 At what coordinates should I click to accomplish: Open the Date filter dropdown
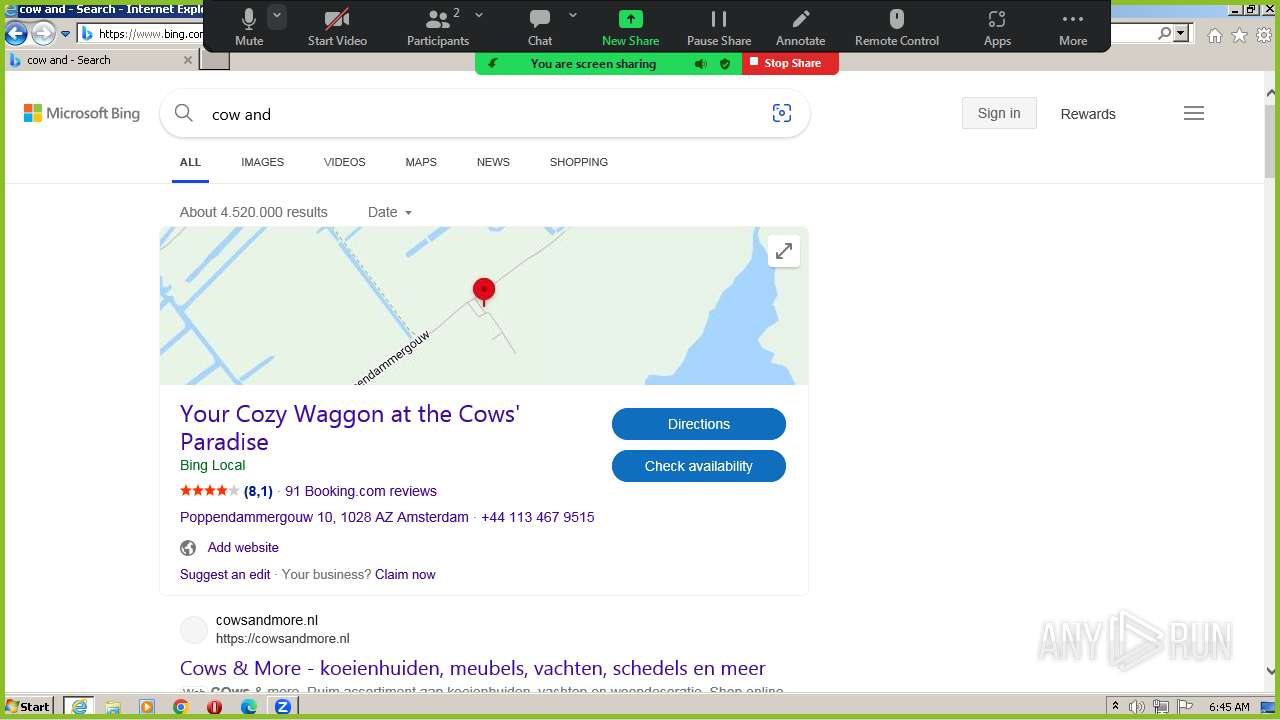[x=390, y=212]
